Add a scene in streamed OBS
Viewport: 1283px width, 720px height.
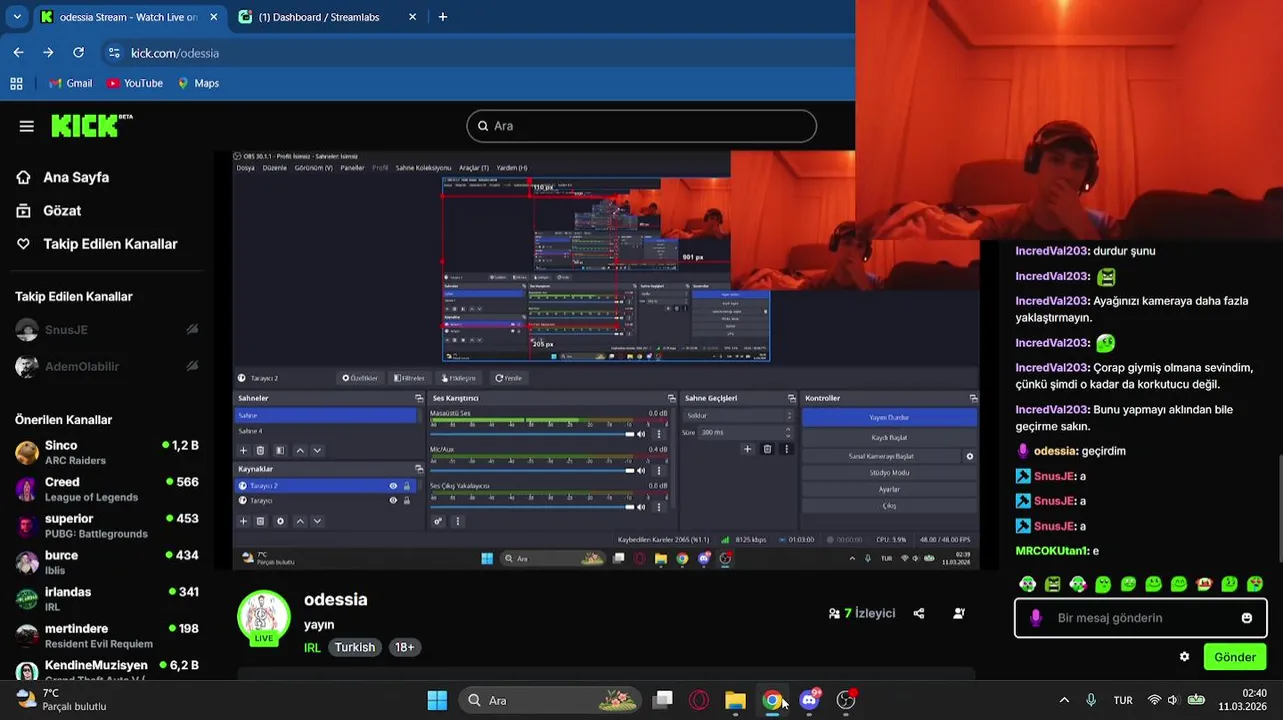click(243, 451)
